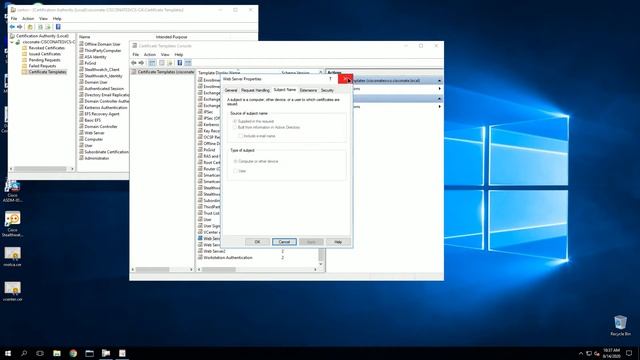Screen dimensions: 640x360
Task: Click Show/Hide console tree icon in Templates Console
Action: click(x=152, y=63)
